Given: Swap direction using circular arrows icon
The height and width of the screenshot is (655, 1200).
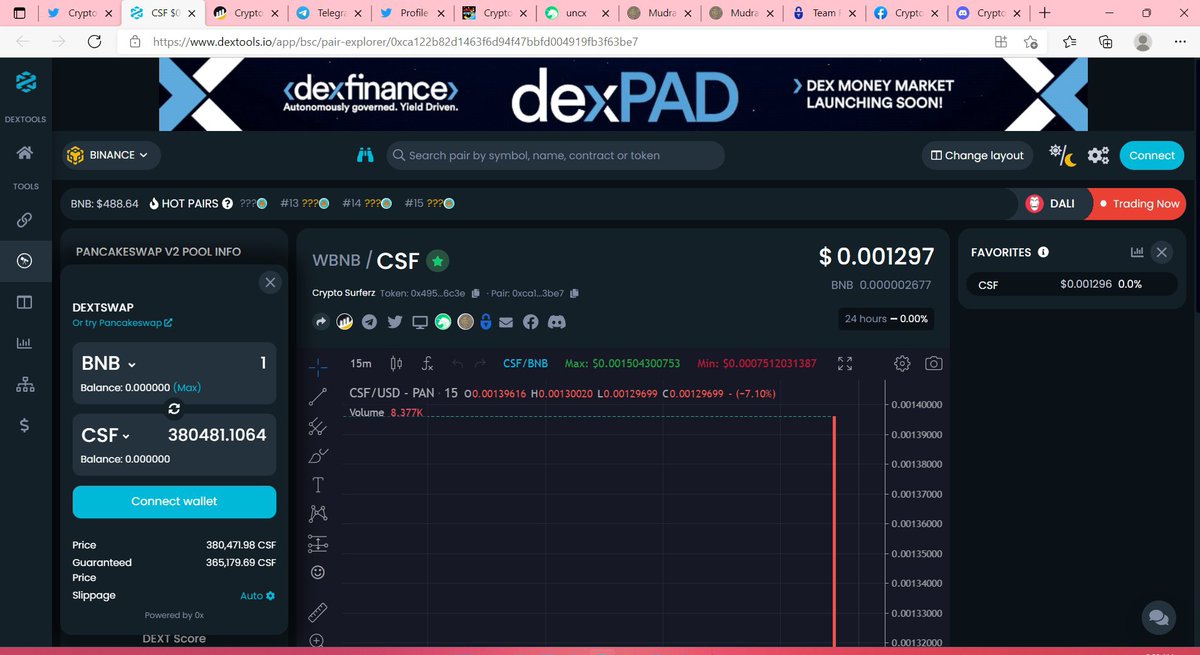Looking at the screenshot, I should (x=174, y=409).
